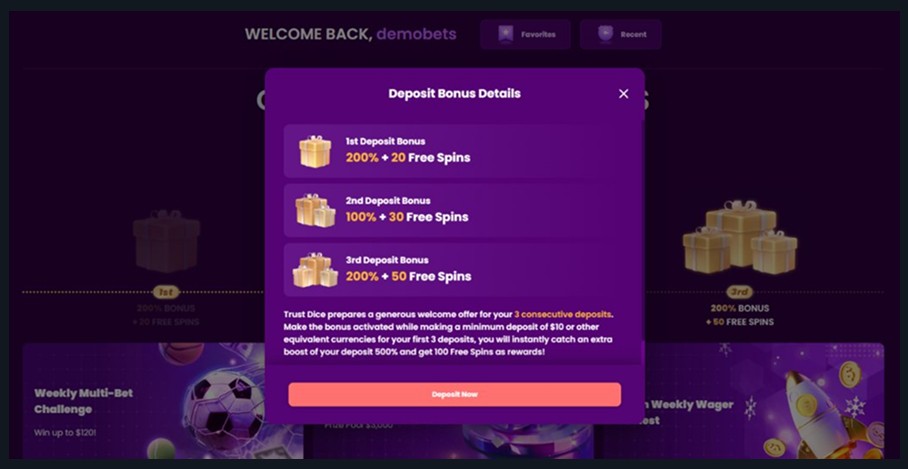Click the Deposit Now button

coord(455,394)
